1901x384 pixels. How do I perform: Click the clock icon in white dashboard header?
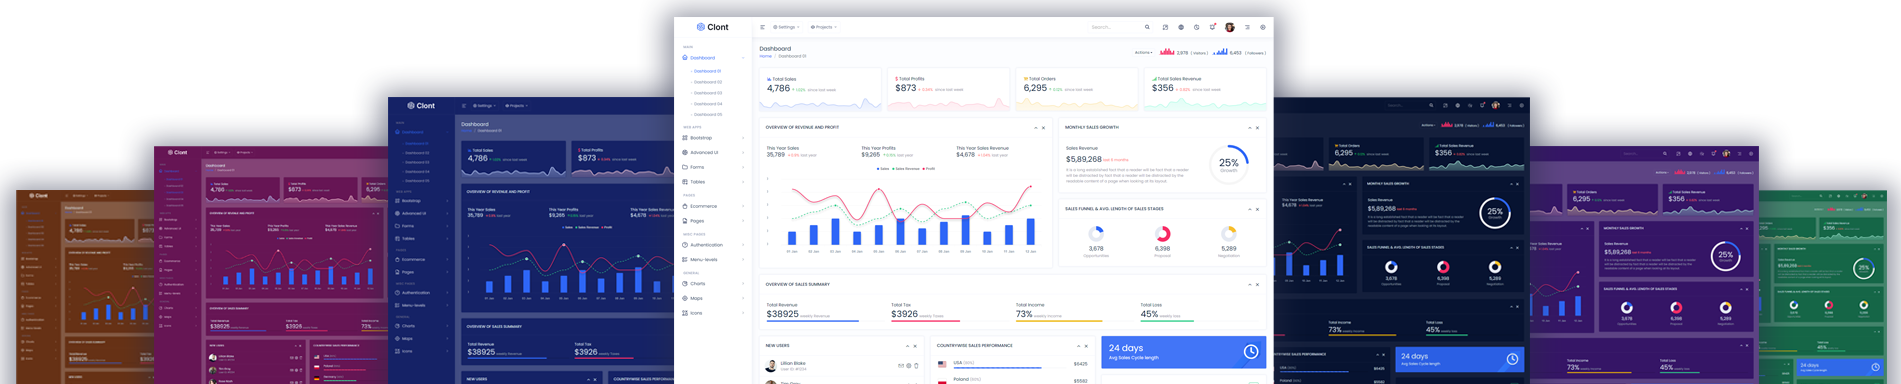pyautogui.click(x=1196, y=27)
